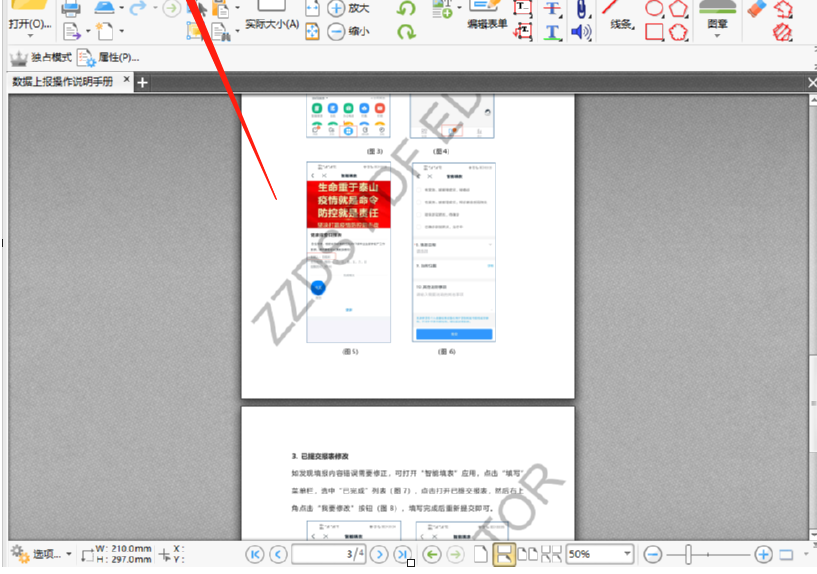
Task: Rotate the page with the green arrow icon
Action: 406,9
